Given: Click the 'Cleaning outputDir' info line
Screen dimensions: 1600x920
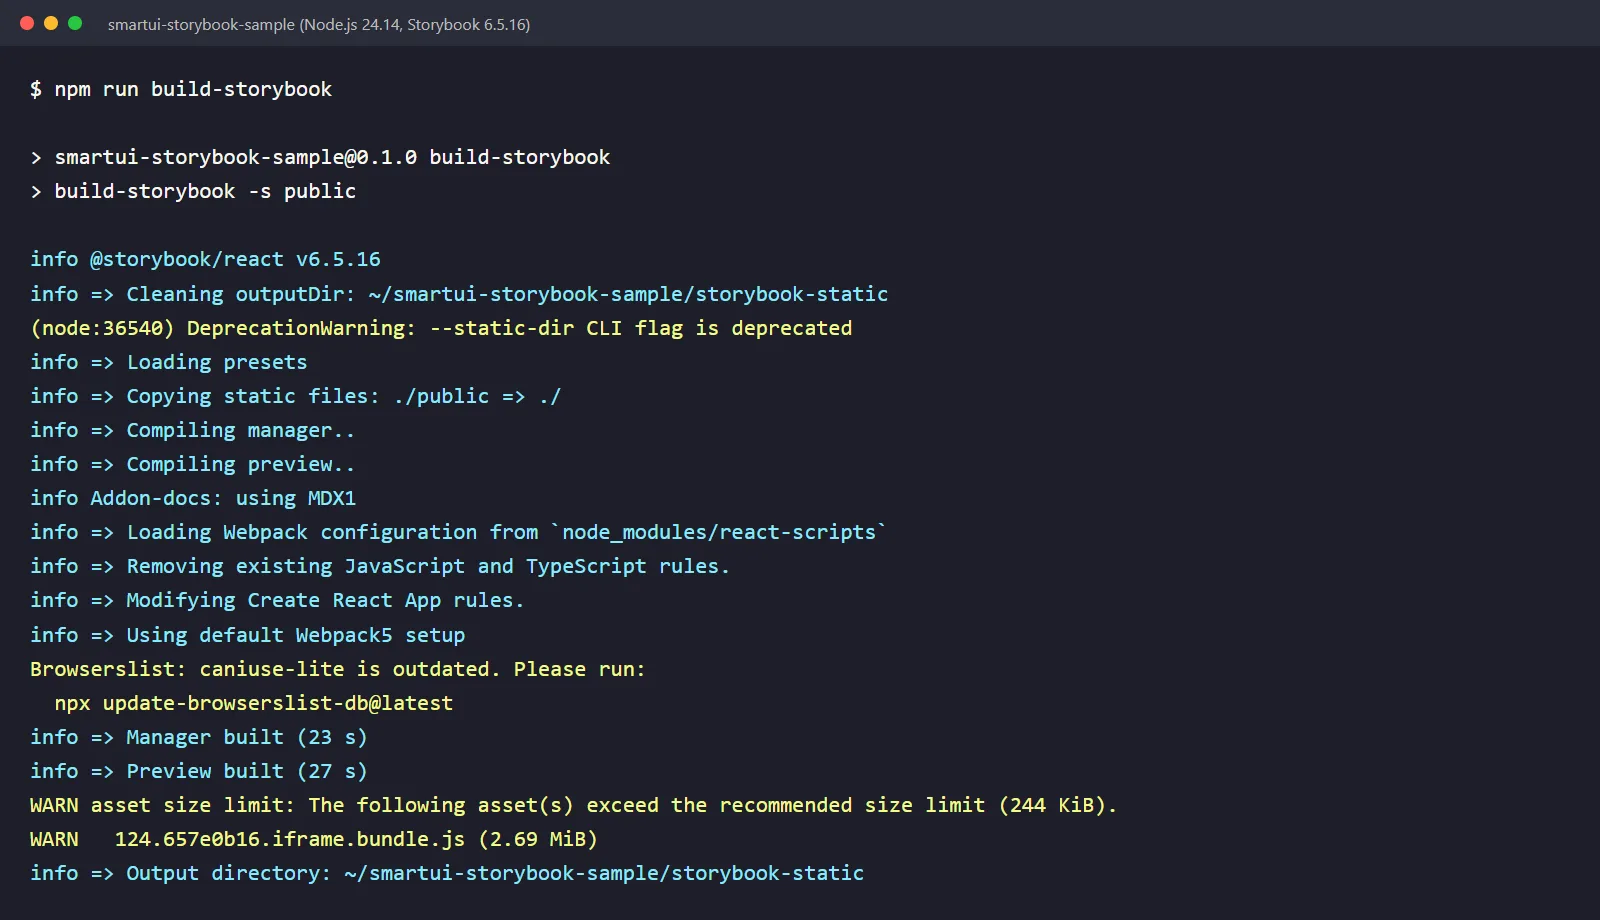Looking at the screenshot, I should pos(459,294).
